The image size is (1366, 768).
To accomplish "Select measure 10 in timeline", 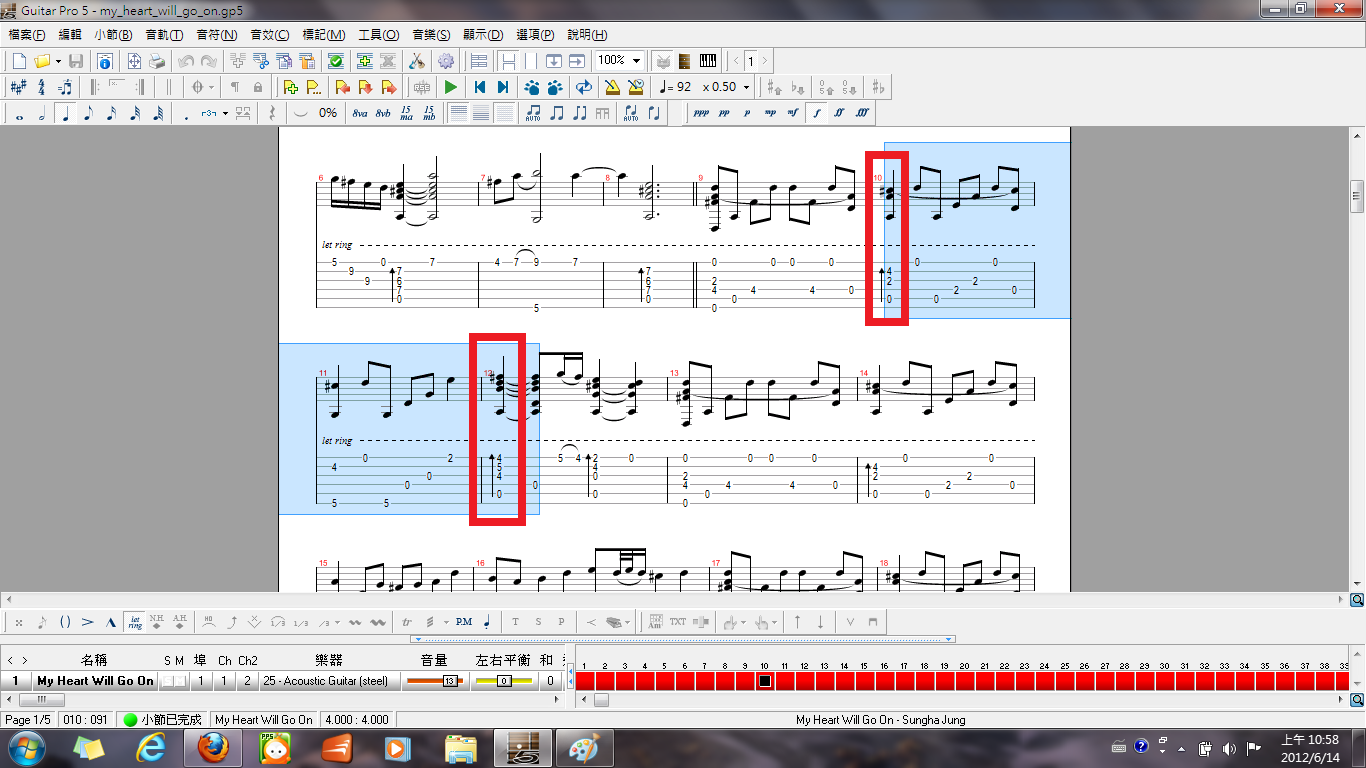I will tap(765, 681).
